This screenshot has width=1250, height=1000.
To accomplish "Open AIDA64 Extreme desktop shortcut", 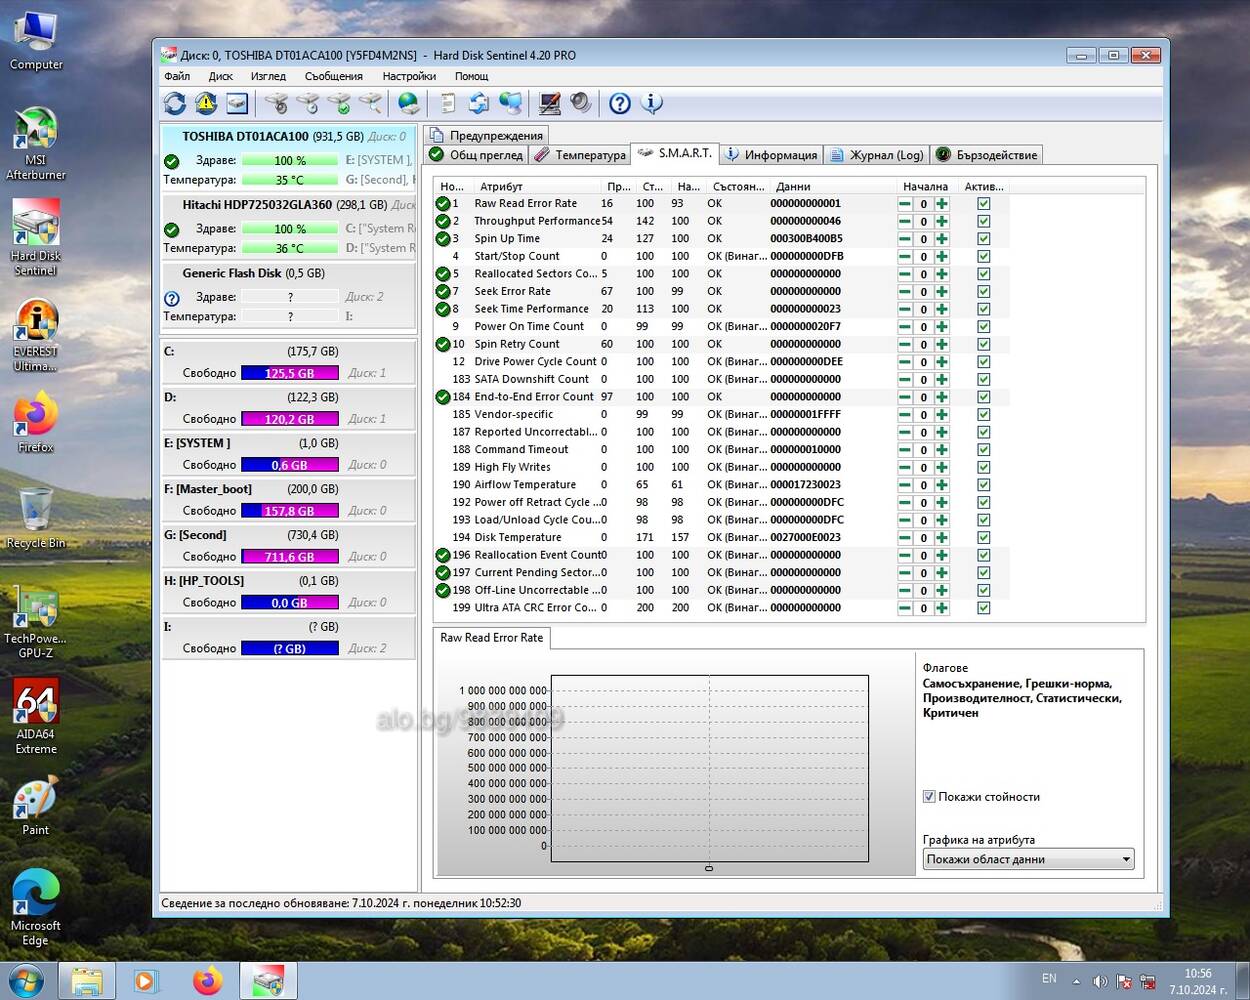I will (x=36, y=716).
